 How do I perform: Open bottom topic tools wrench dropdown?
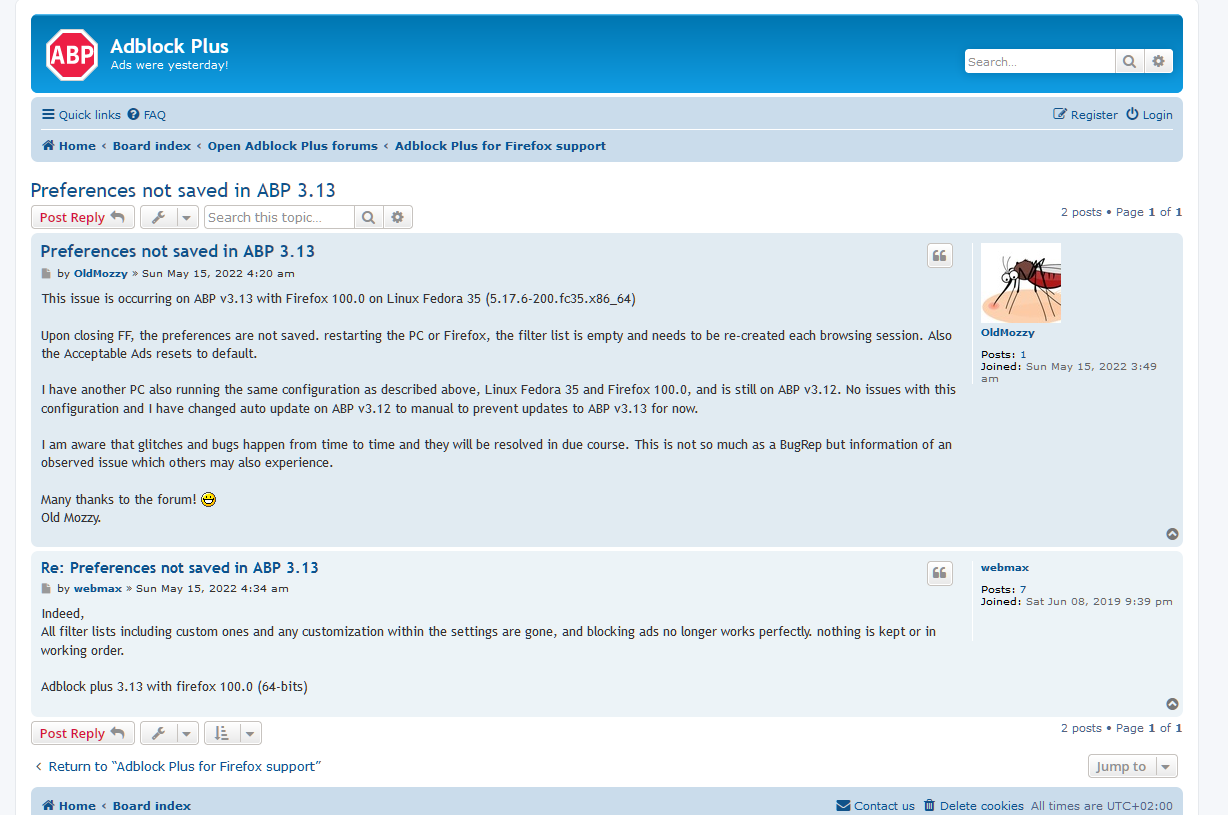pos(169,733)
